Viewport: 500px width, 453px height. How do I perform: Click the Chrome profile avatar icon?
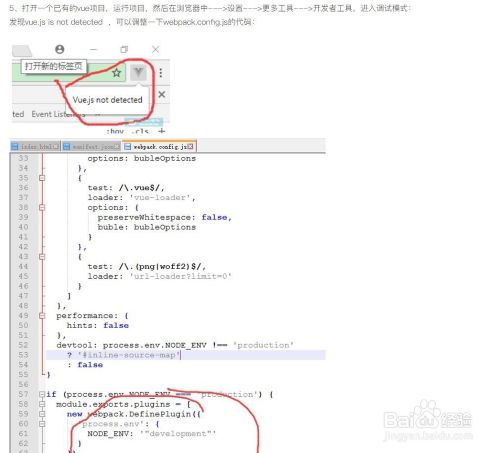60,49
